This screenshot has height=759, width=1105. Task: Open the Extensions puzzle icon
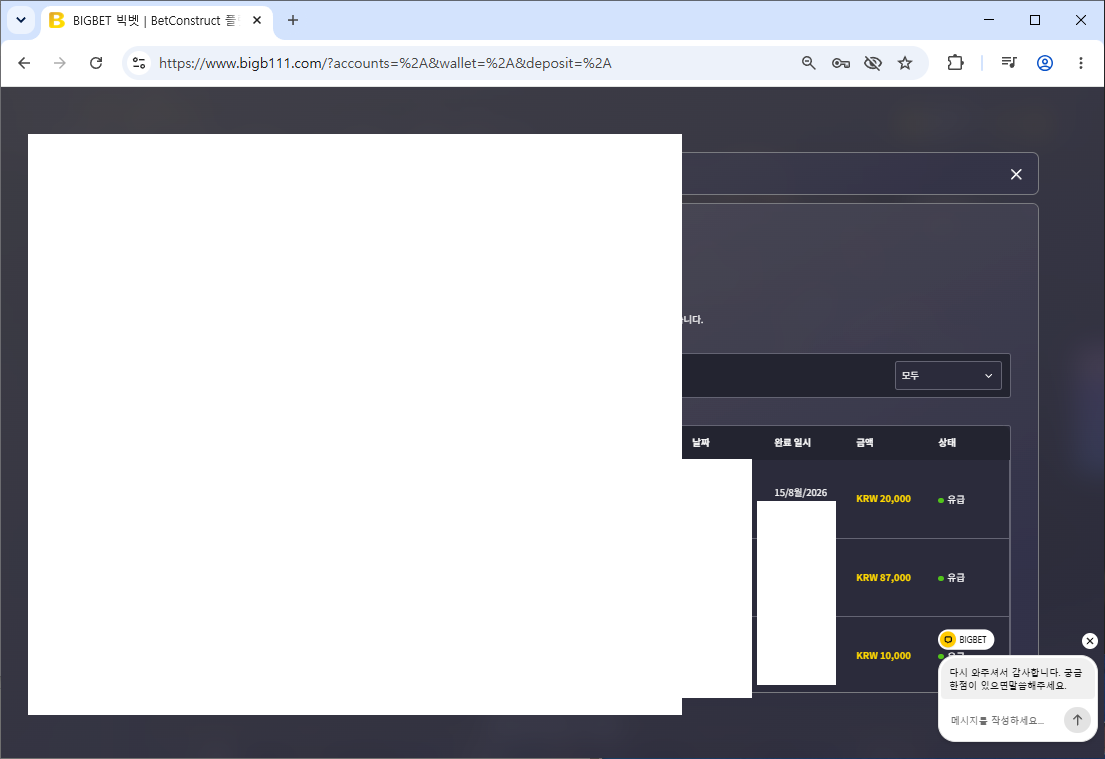pyautogui.click(x=955, y=63)
